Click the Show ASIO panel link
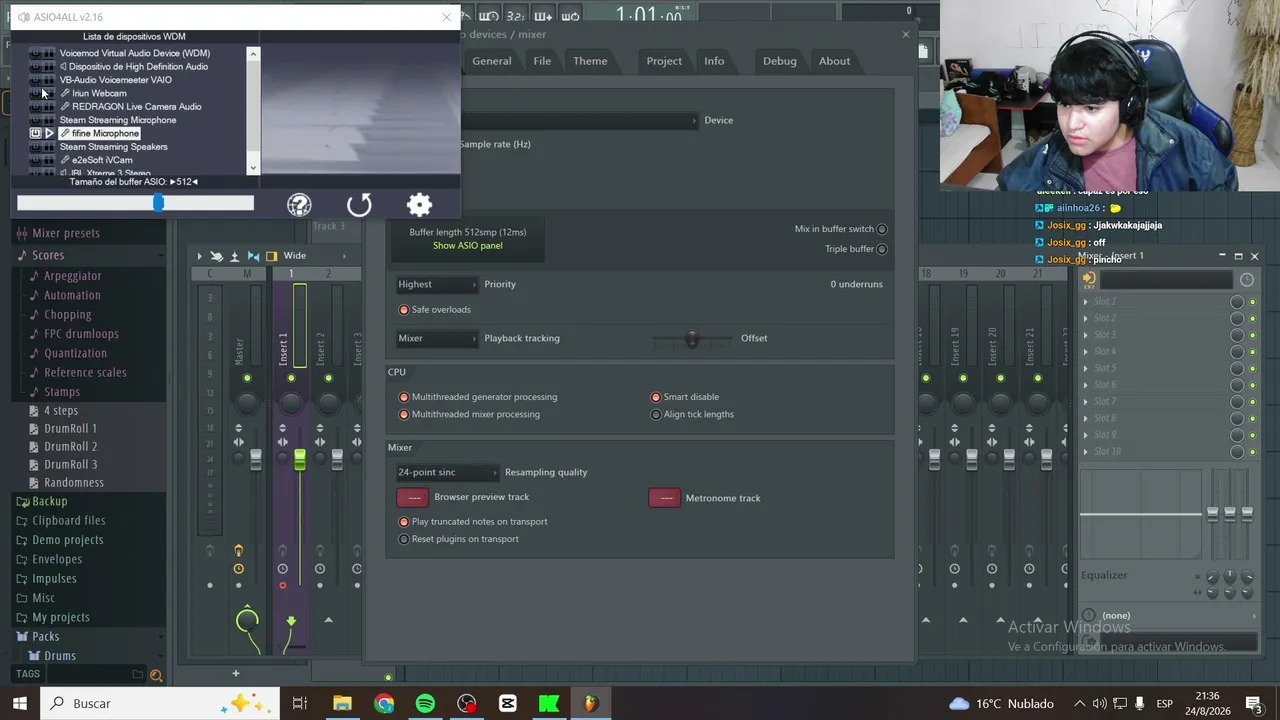 pyautogui.click(x=468, y=246)
